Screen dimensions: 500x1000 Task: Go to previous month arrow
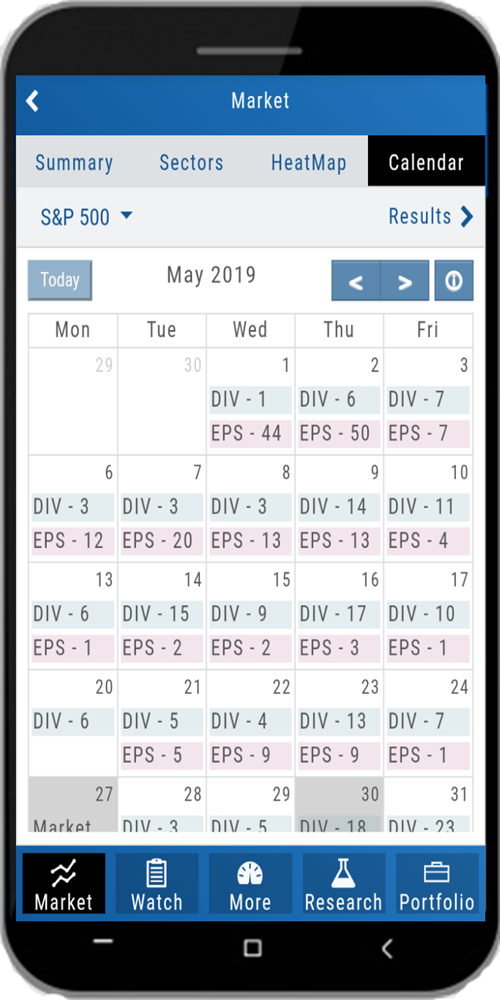coord(356,281)
